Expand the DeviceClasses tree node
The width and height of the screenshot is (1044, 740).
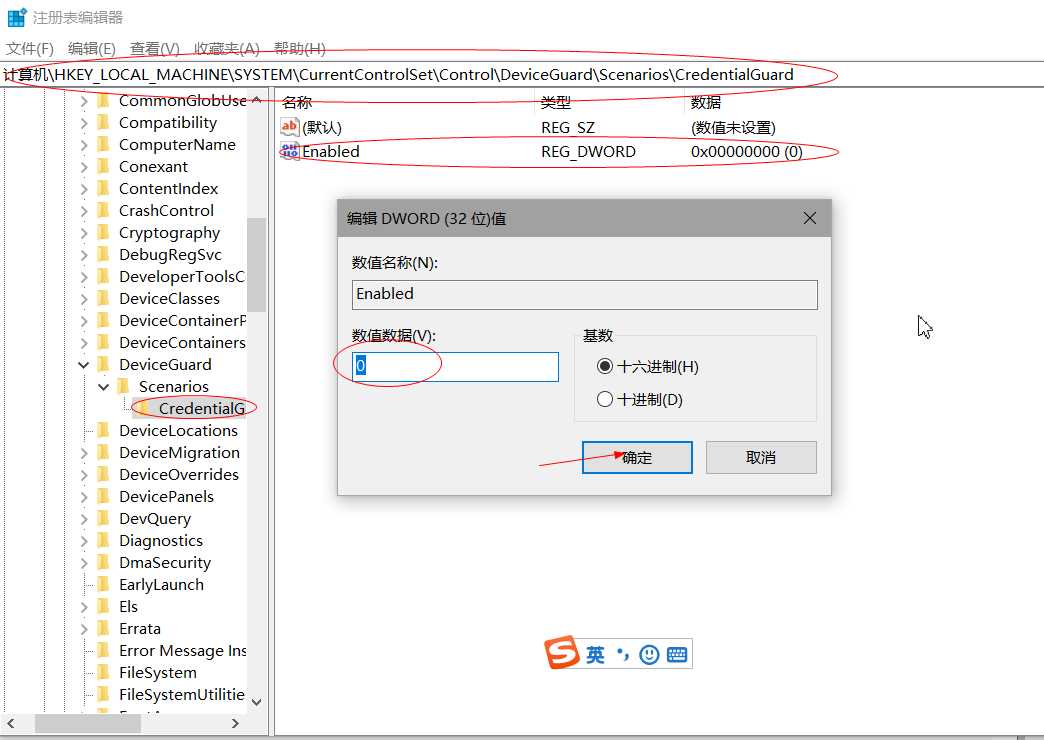[x=83, y=299]
